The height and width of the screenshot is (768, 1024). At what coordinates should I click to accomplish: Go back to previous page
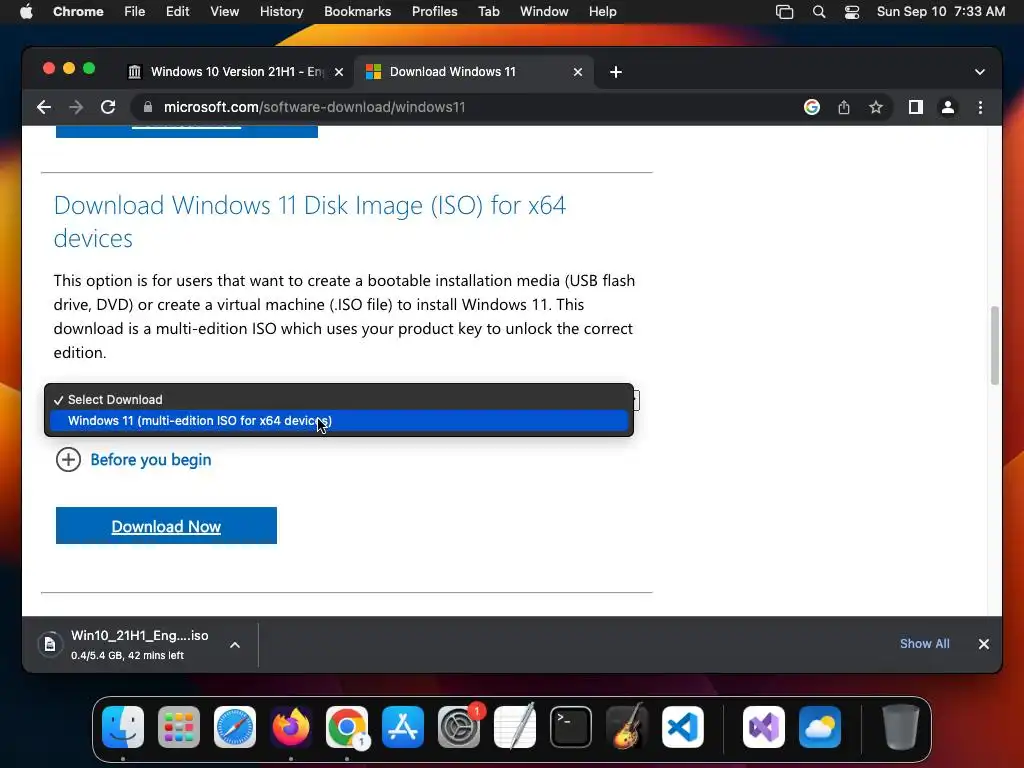coord(44,107)
